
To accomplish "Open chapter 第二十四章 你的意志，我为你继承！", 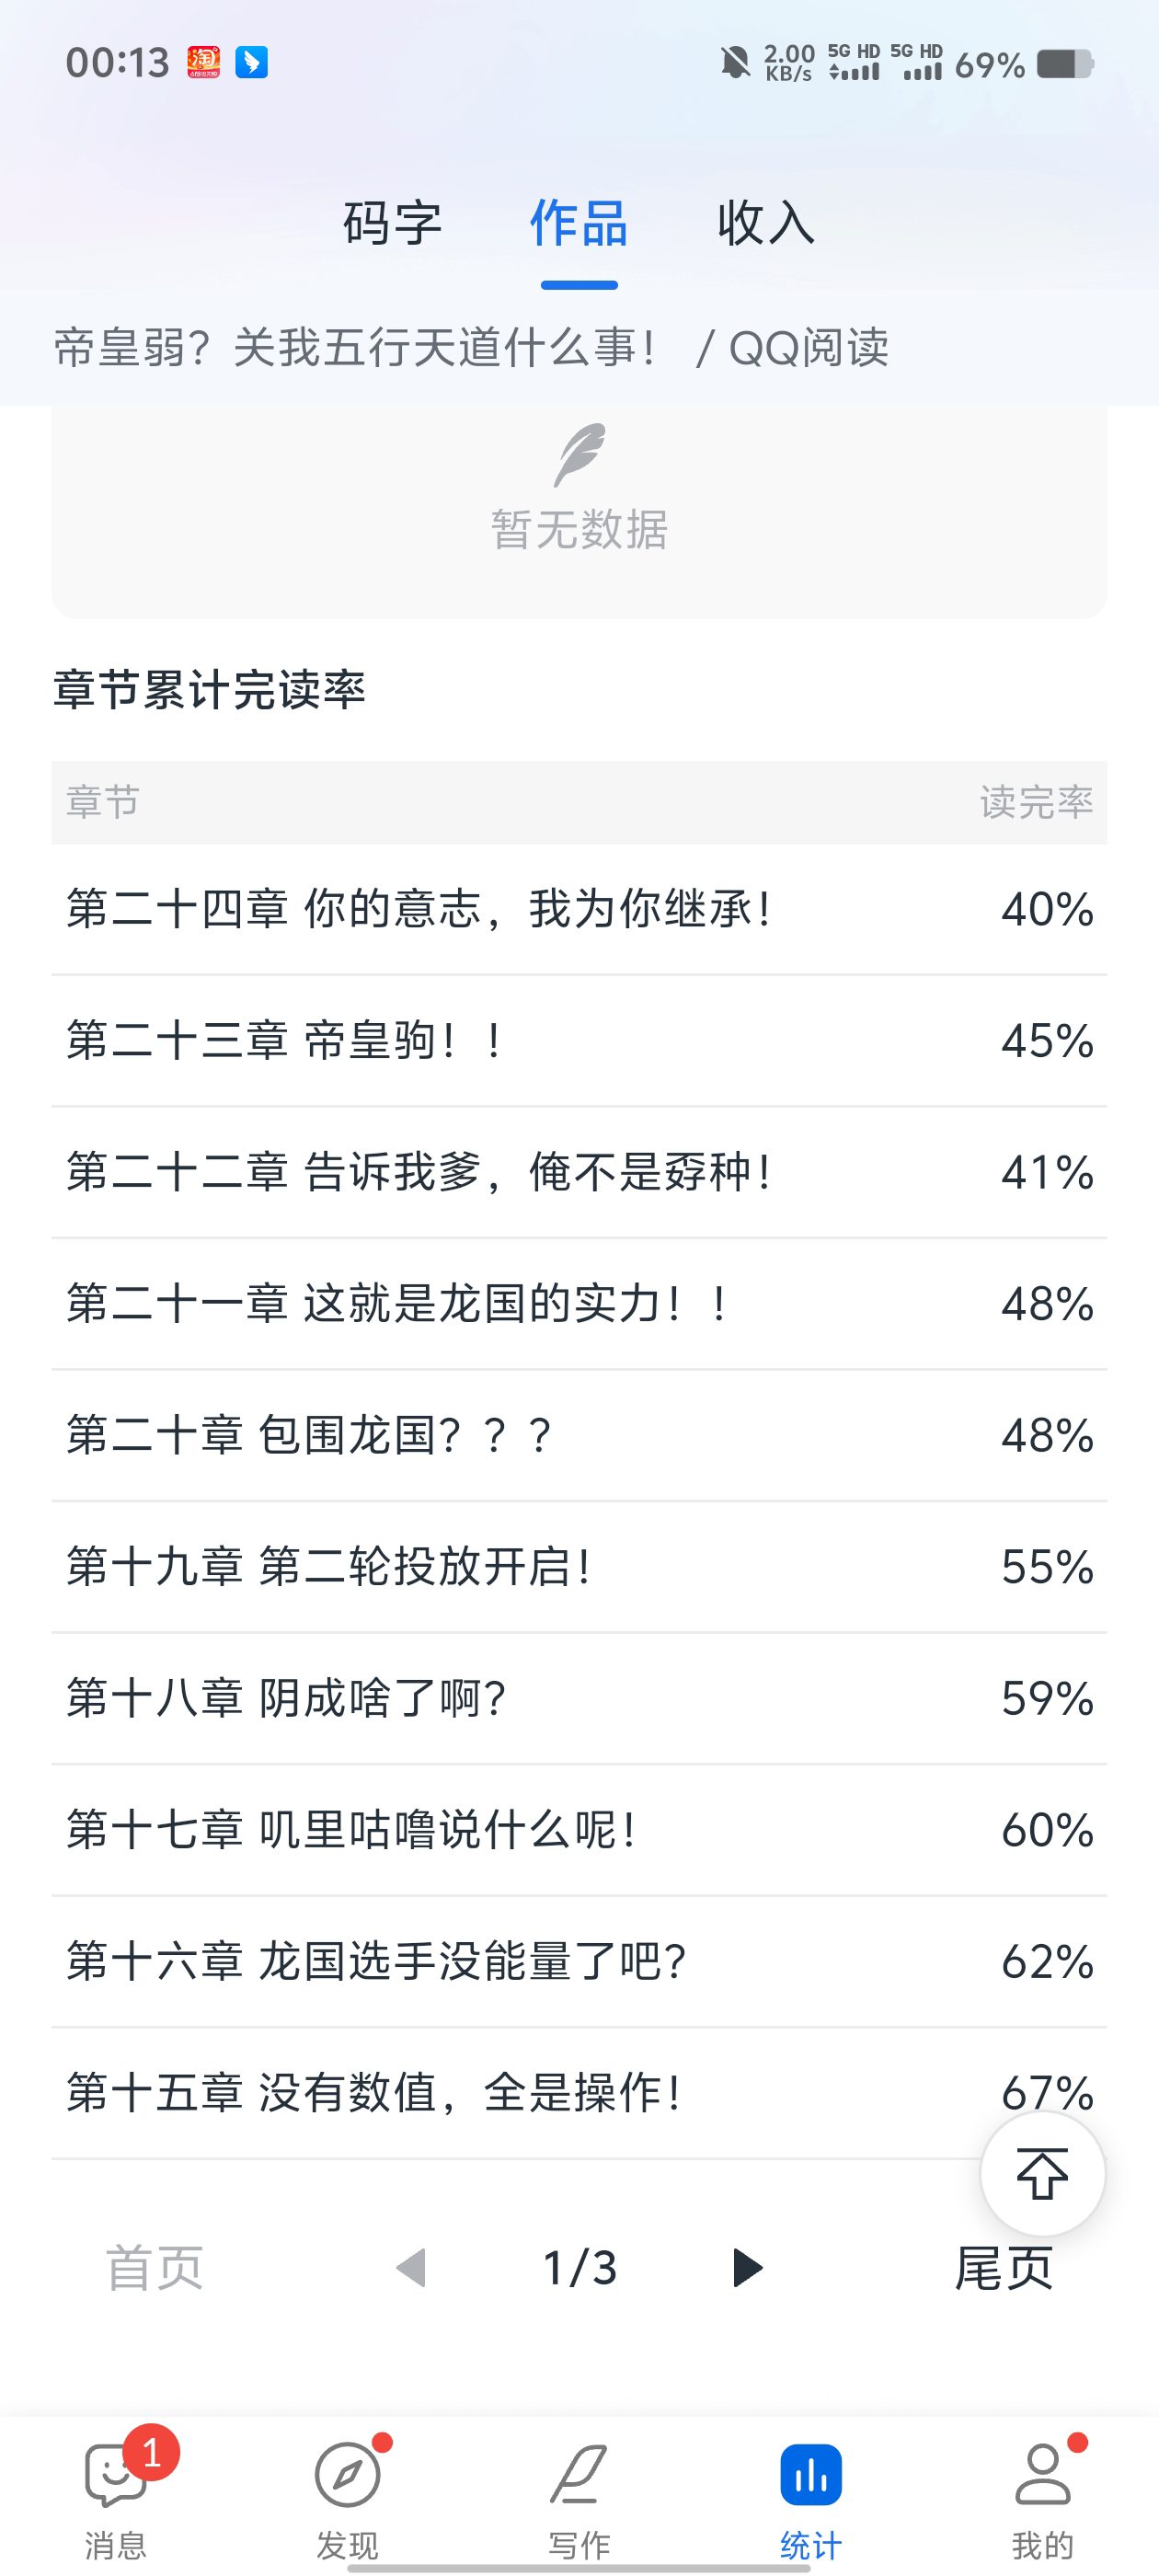I will pos(420,909).
